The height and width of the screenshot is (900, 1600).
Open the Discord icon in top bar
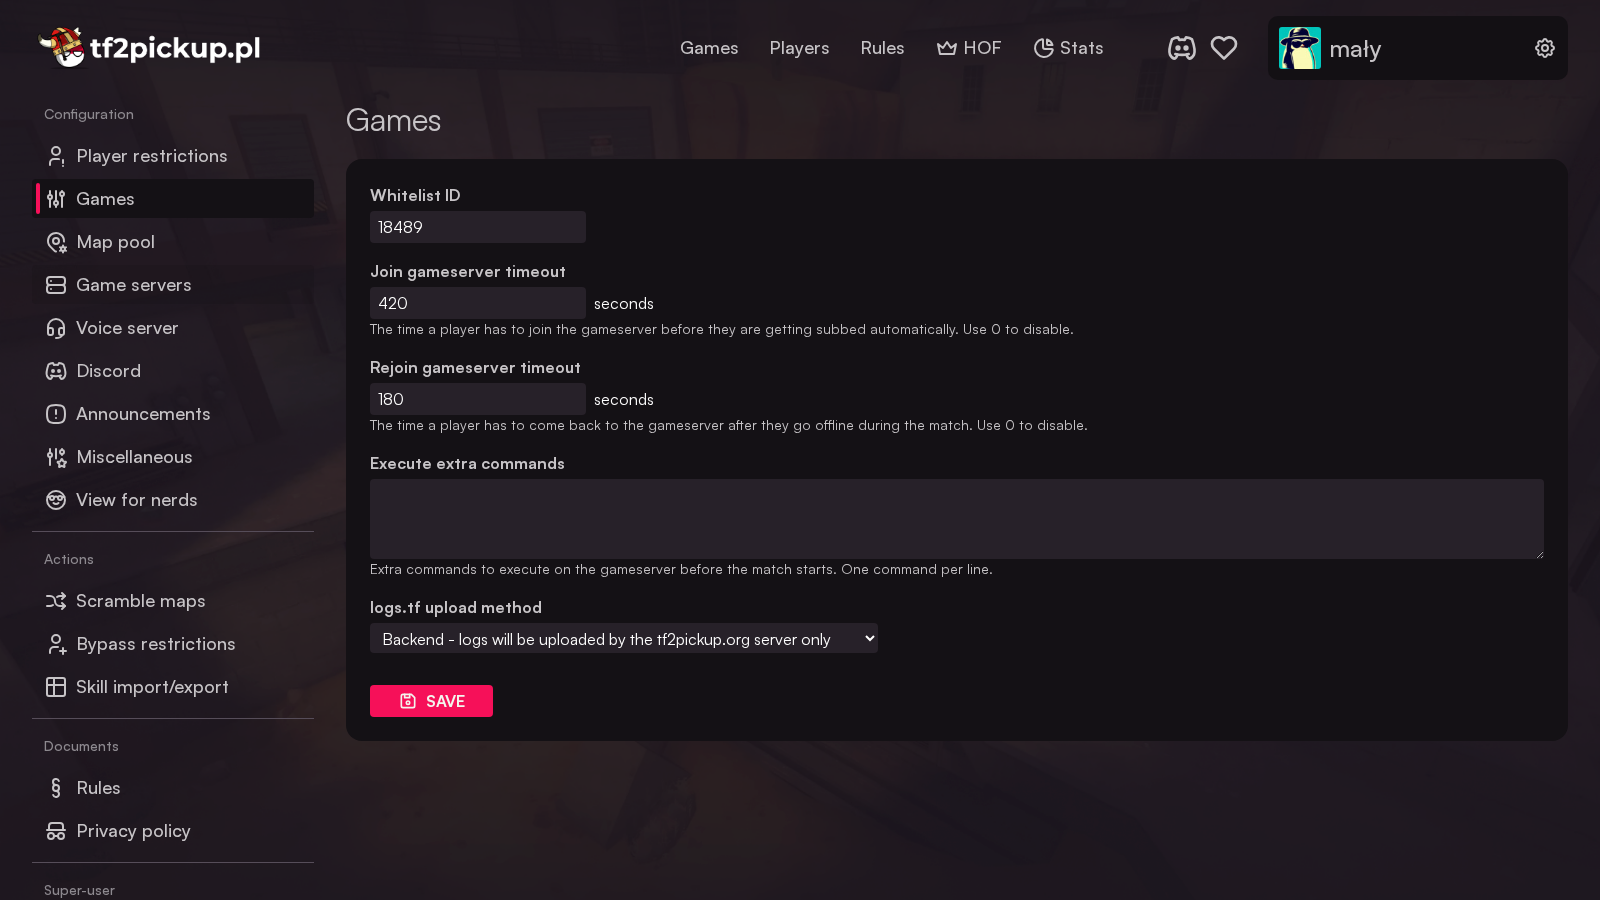coord(1182,47)
